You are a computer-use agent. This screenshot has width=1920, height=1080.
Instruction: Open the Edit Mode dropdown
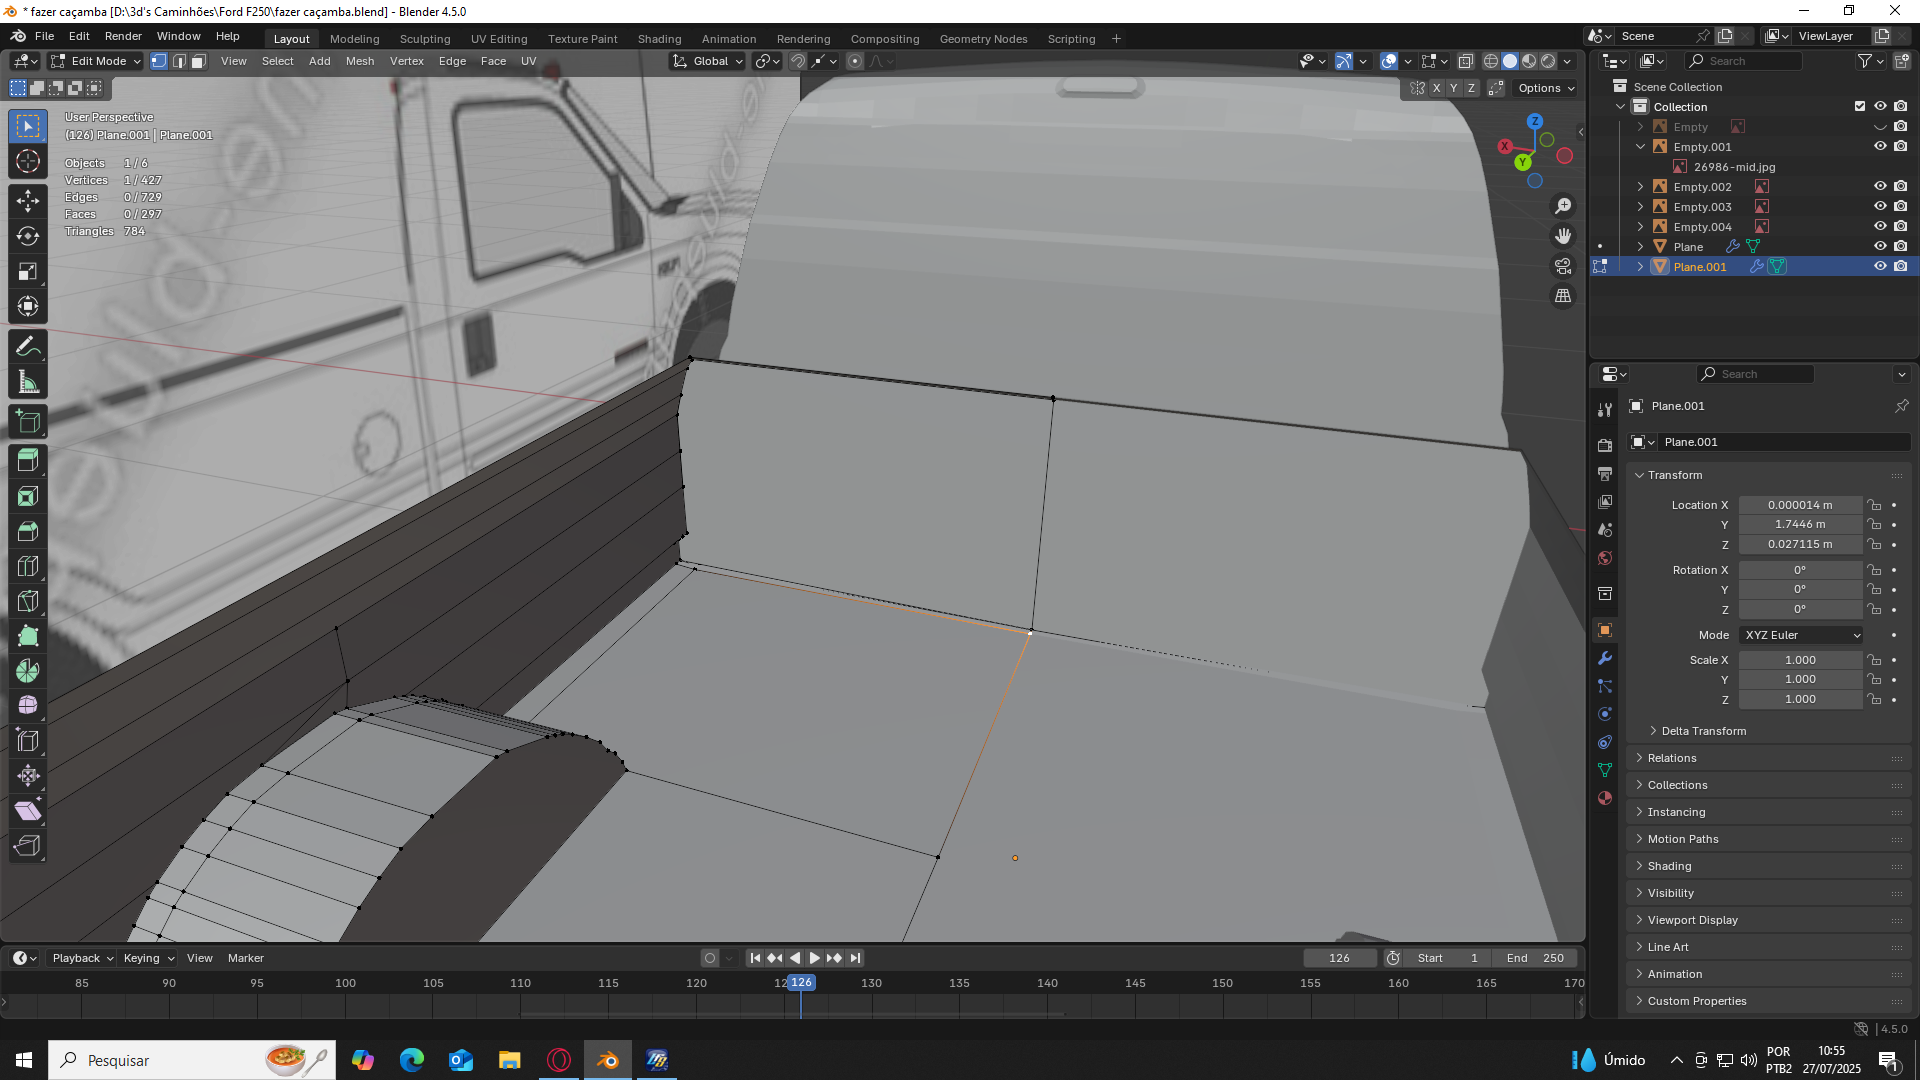pyautogui.click(x=97, y=61)
